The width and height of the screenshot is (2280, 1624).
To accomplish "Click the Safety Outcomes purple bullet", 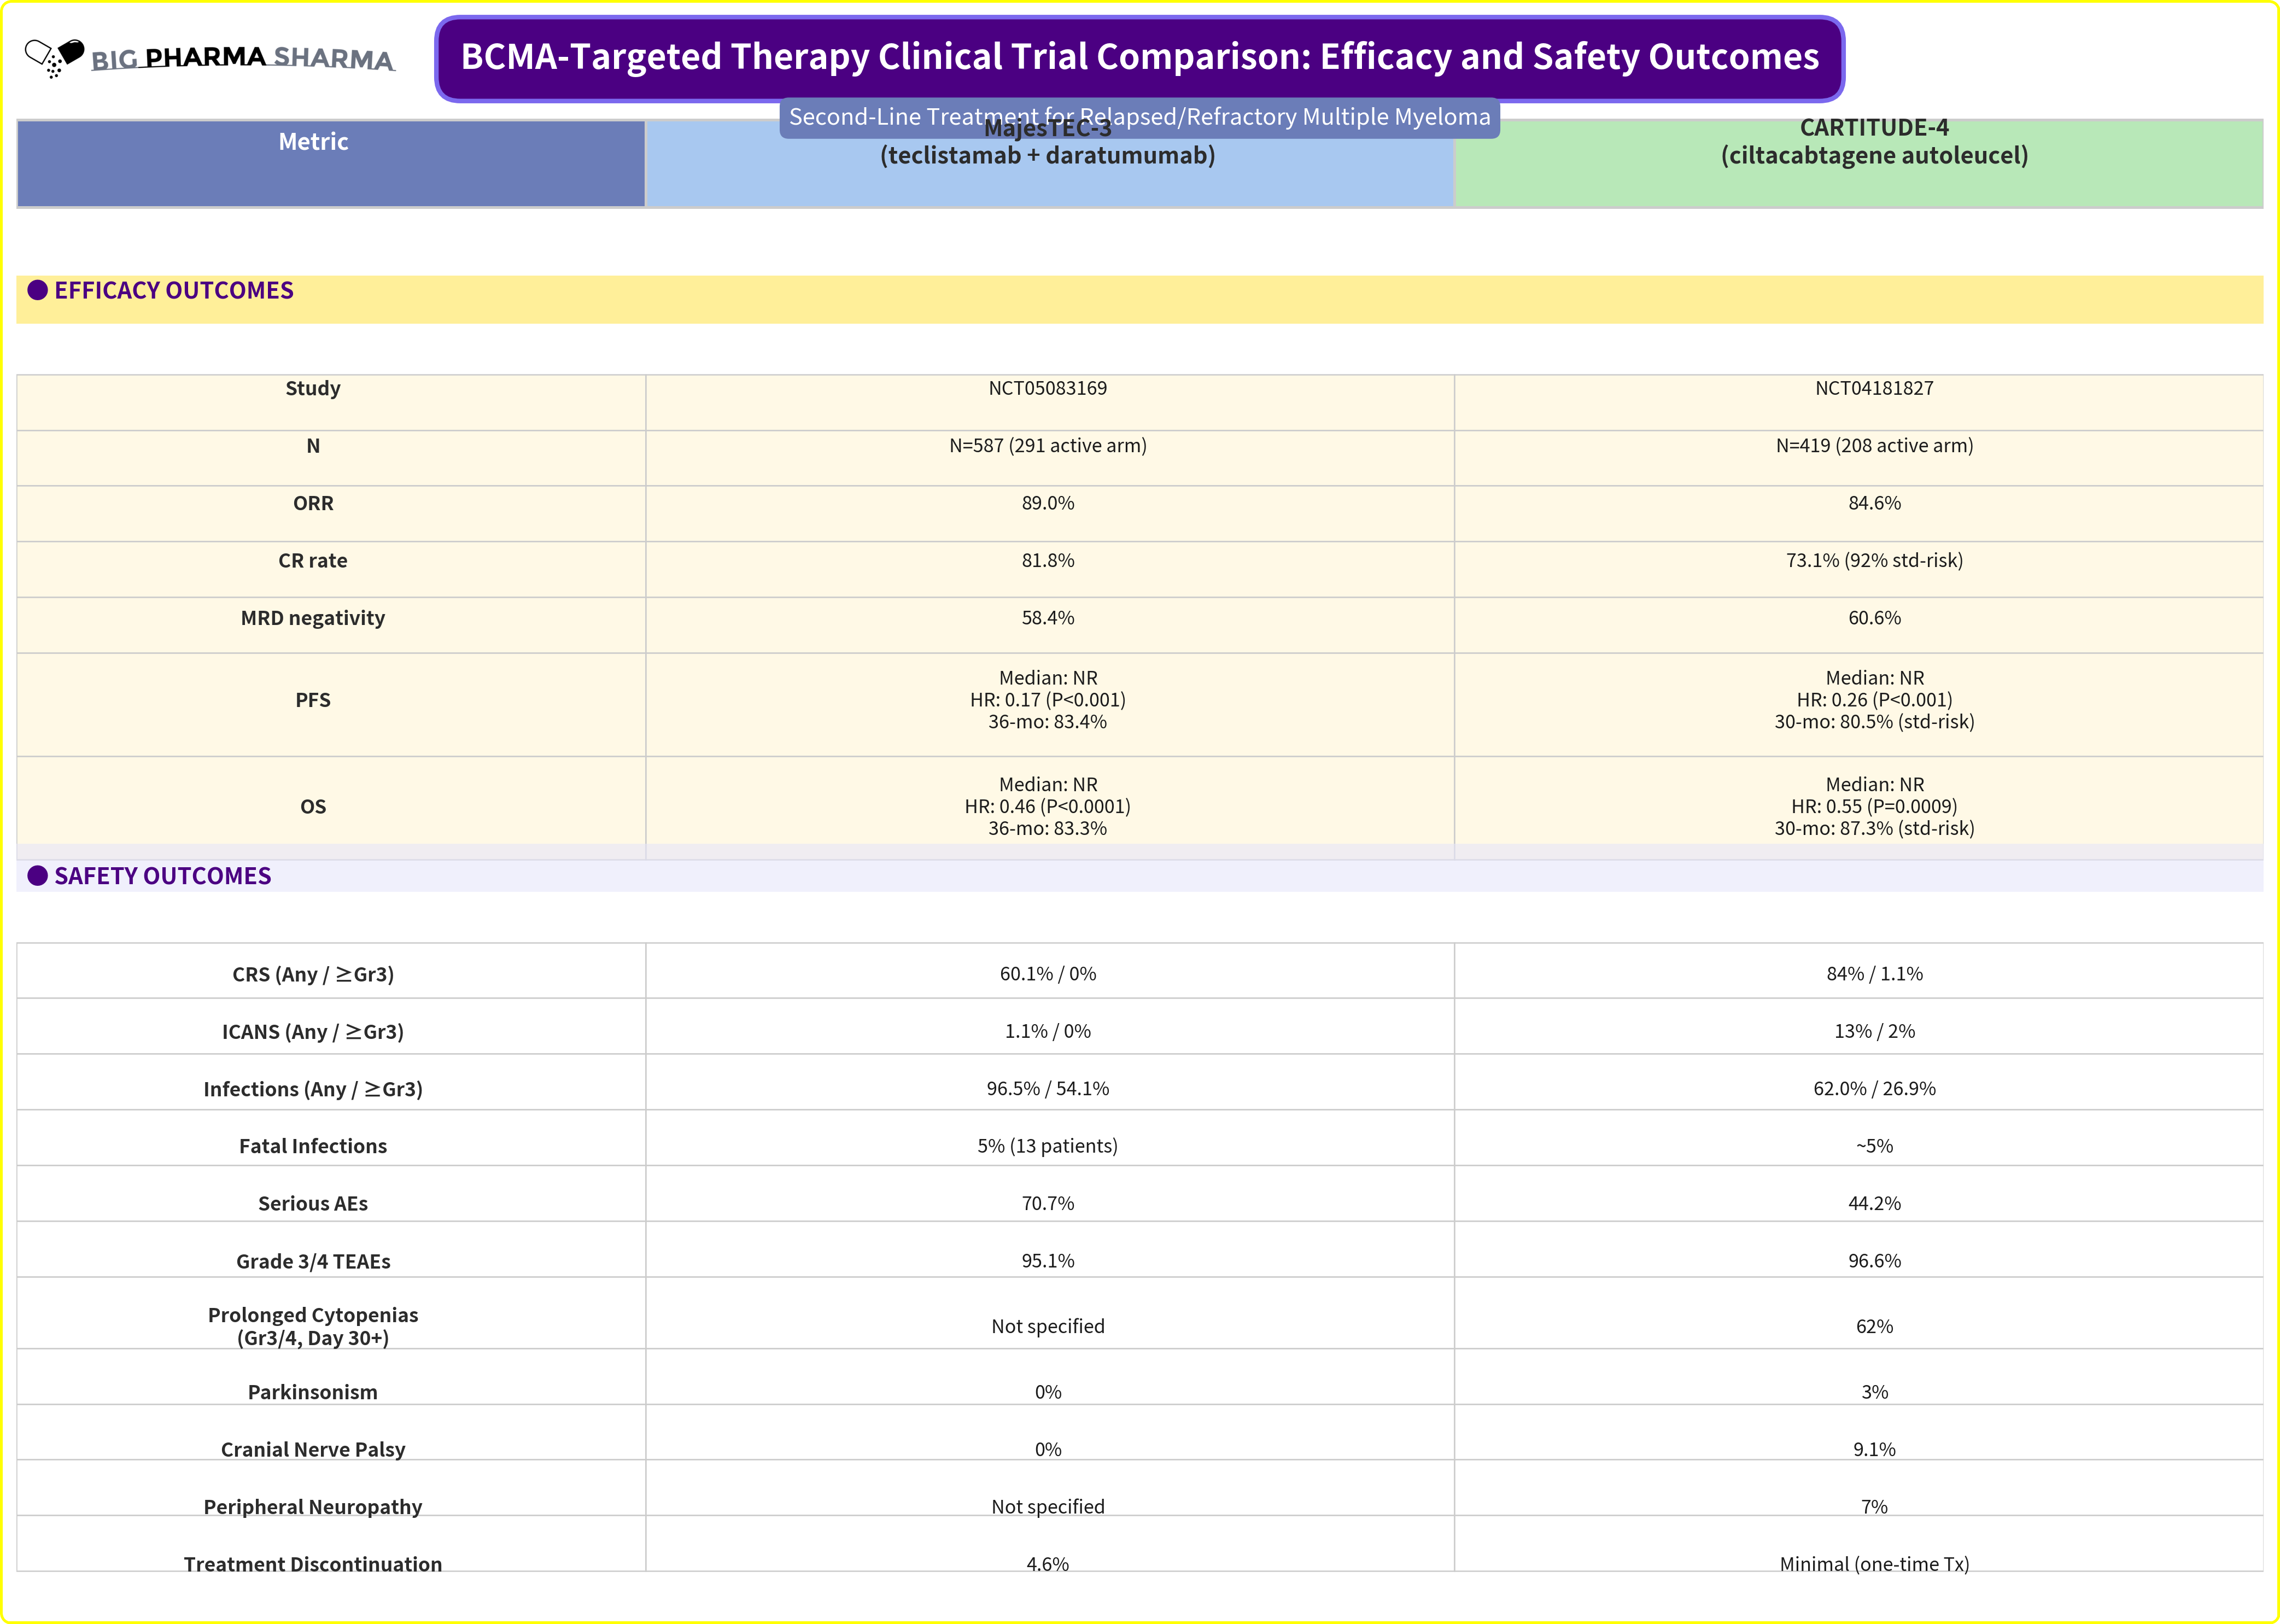I will coord(38,876).
